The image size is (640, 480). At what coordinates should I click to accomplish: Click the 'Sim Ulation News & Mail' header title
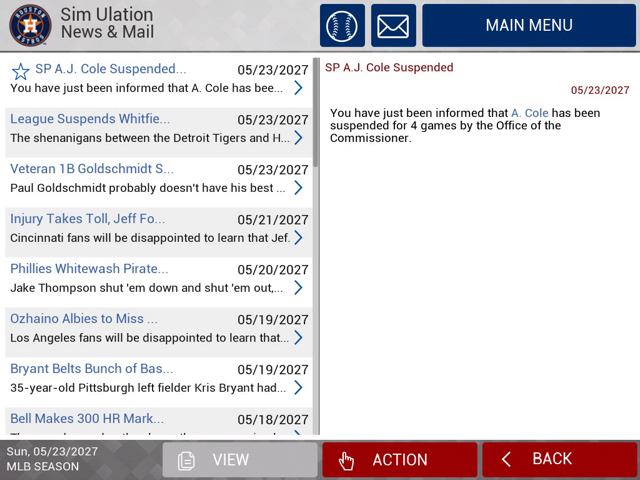[107, 23]
